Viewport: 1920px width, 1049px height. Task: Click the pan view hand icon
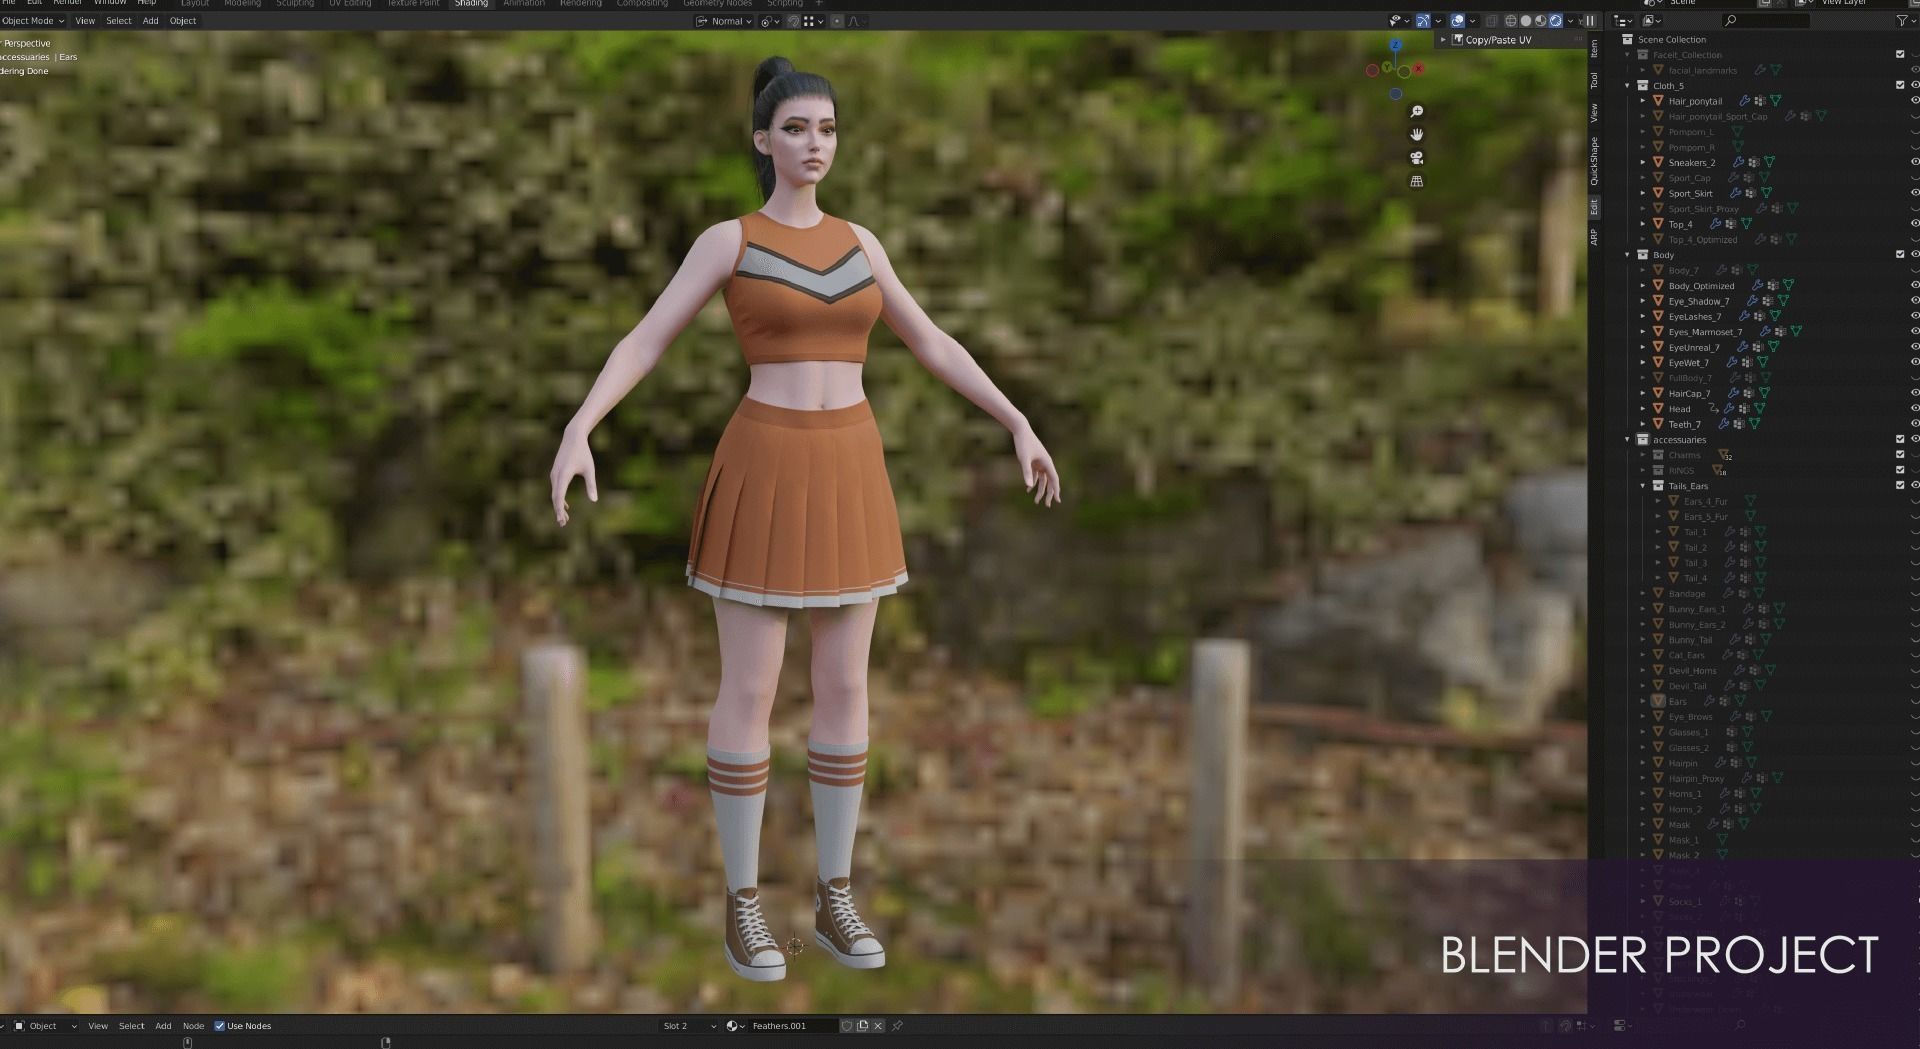click(x=1416, y=134)
